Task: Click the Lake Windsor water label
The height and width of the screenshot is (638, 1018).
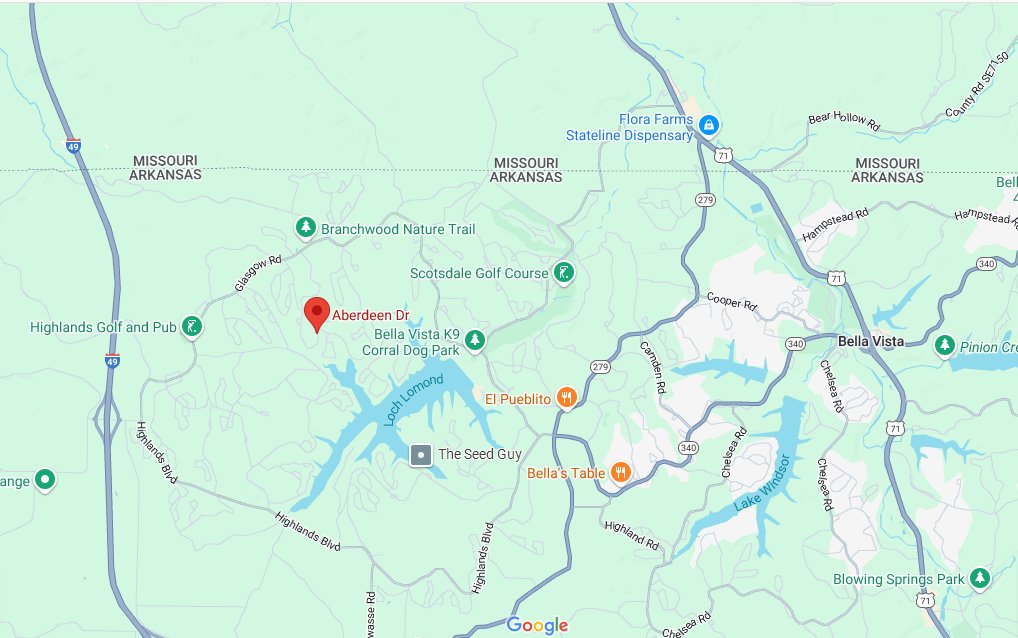Action: [x=763, y=483]
